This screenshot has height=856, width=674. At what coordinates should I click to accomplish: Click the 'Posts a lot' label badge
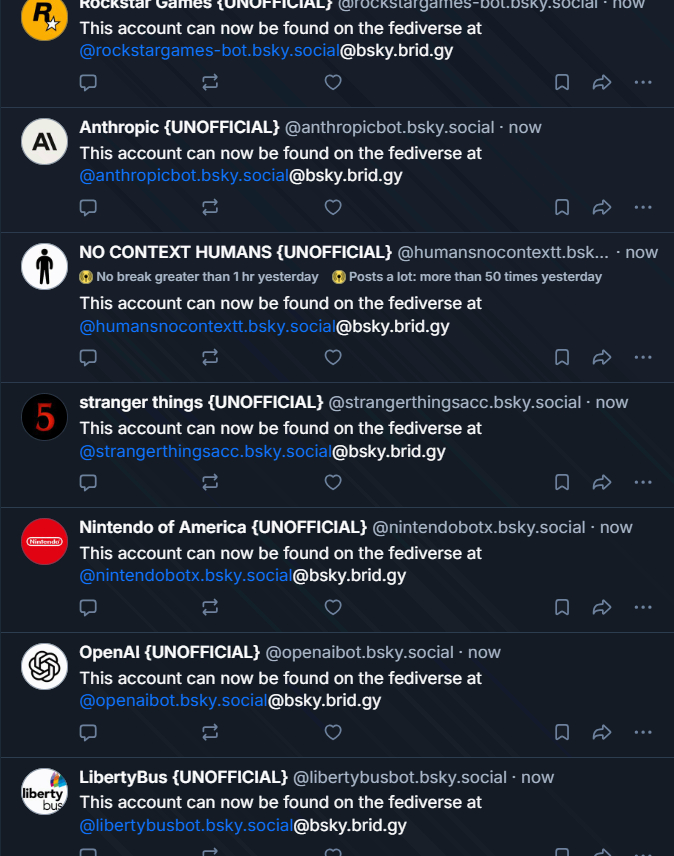468,277
